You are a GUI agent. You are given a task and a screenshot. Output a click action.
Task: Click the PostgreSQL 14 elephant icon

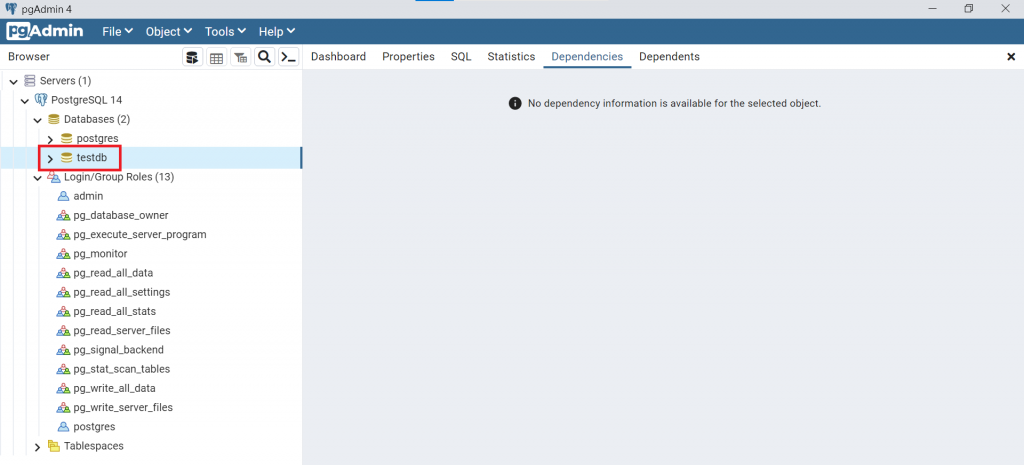pyautogui.click(x=40, y=100)
